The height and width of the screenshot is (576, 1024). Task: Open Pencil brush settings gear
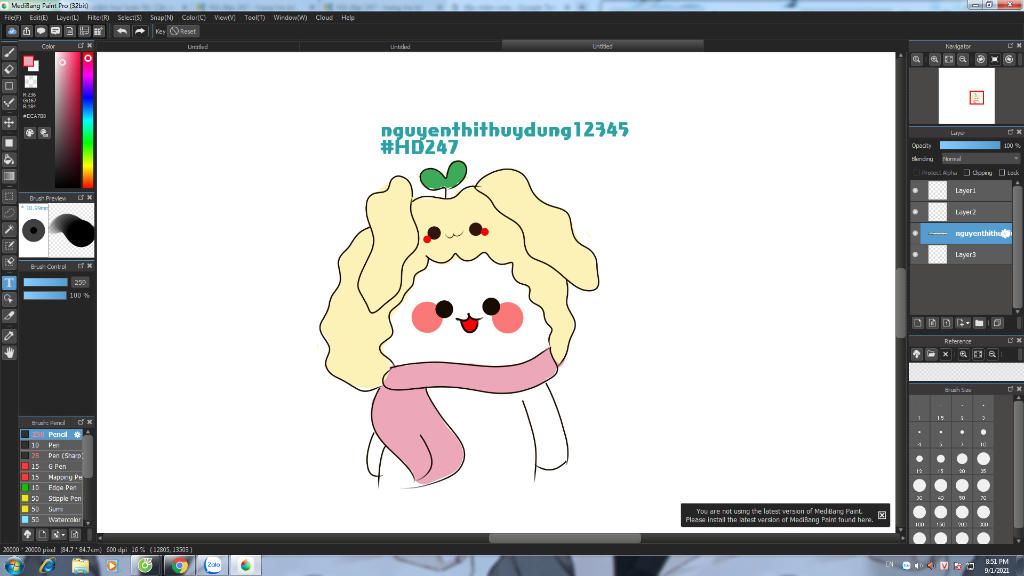pos(77,435)
